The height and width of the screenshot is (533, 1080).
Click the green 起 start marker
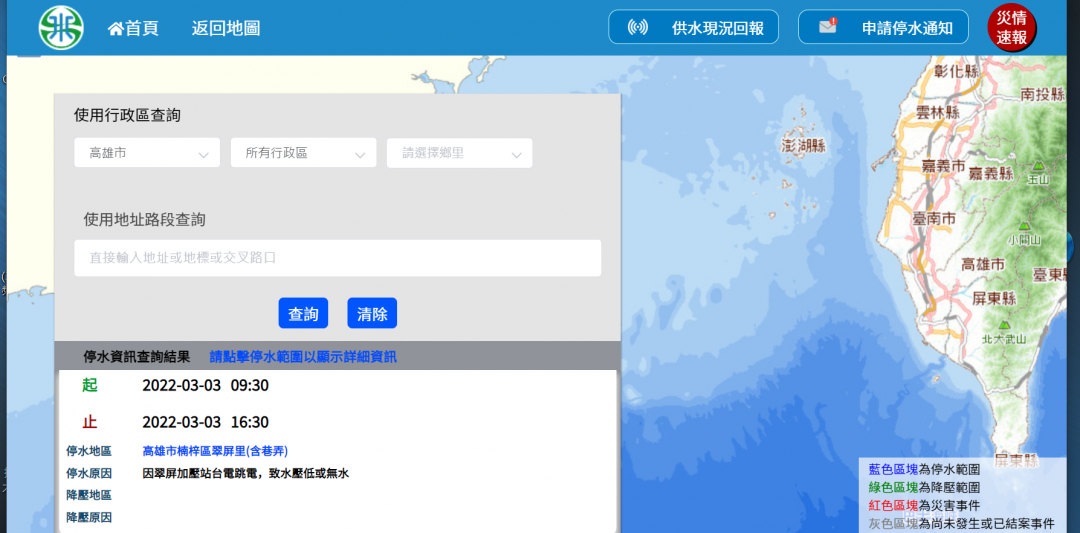(90, 386)
